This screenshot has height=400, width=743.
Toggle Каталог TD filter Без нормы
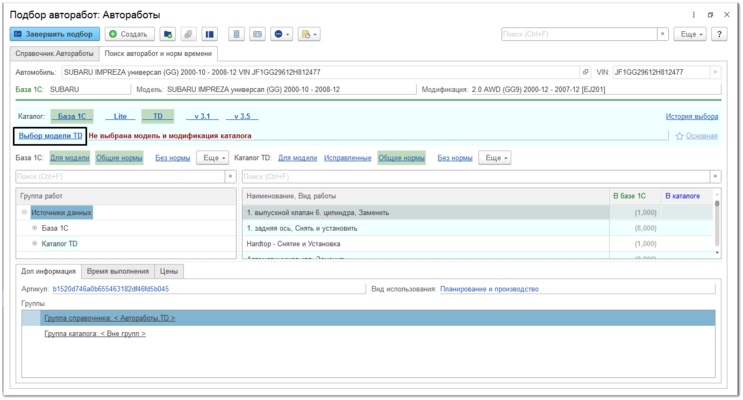[x=455, y=158]
